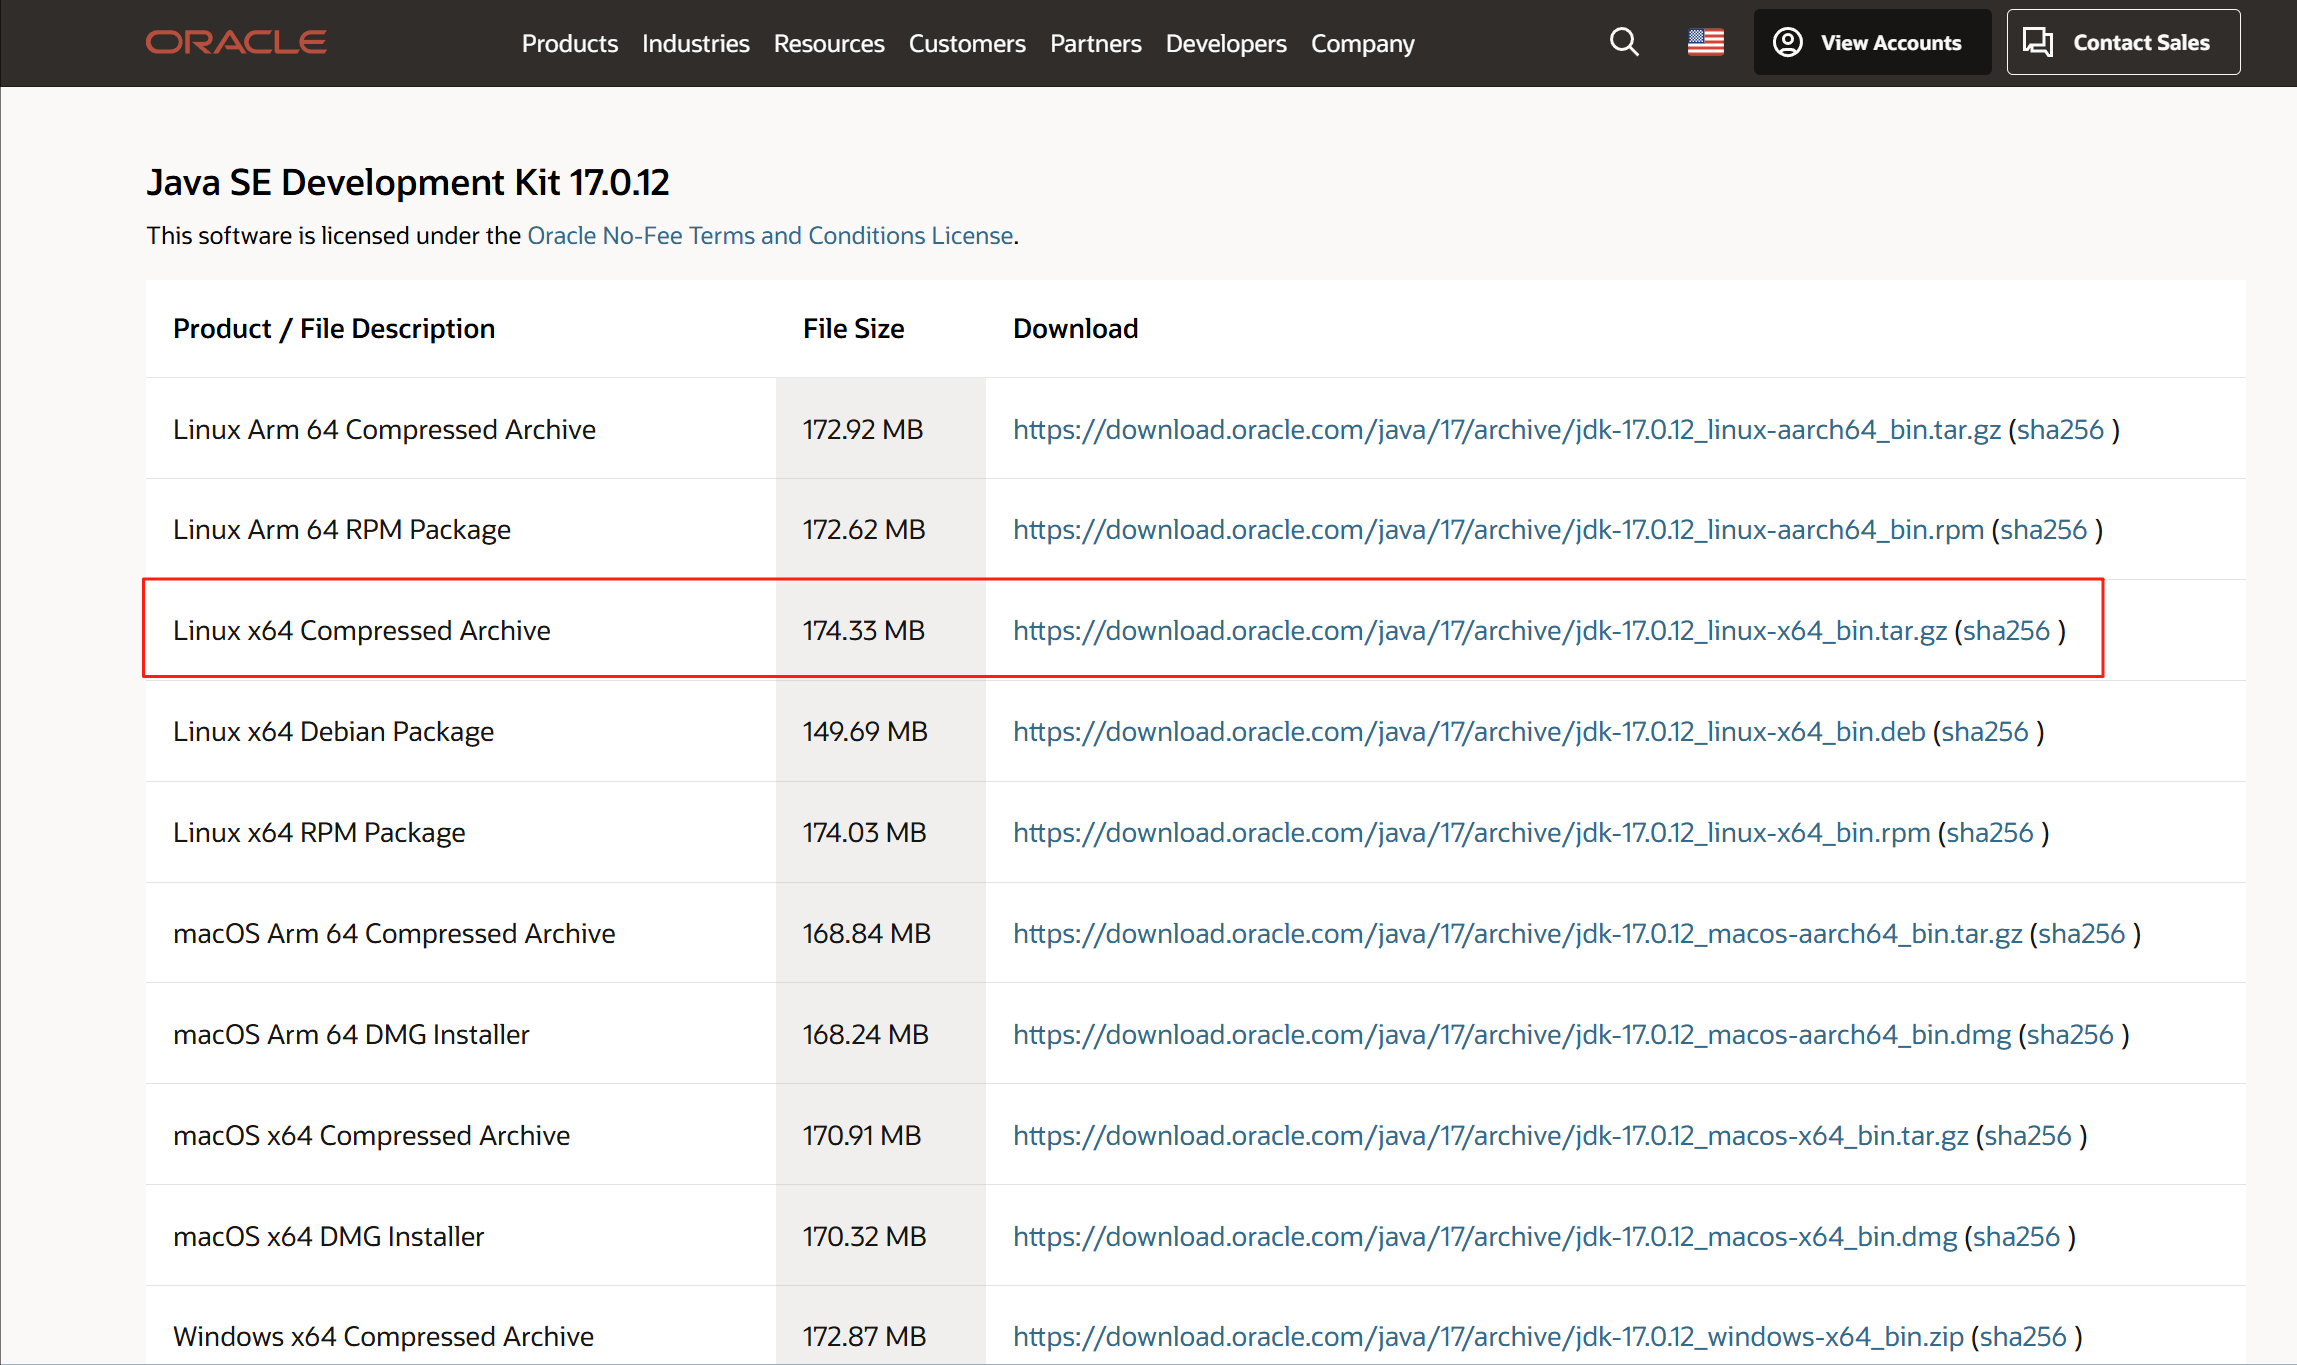Open the Developers menu
Viewport: 2297px width, 1365px height.
tap(1225, 44)
